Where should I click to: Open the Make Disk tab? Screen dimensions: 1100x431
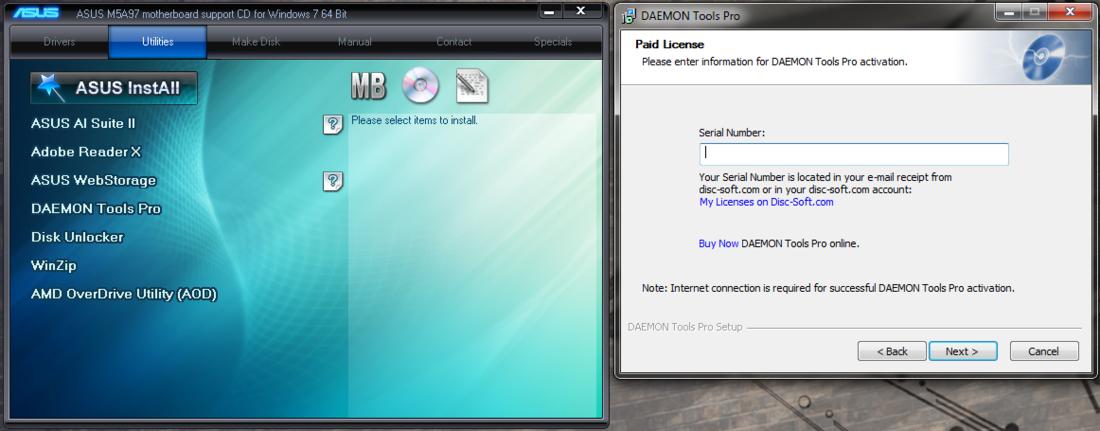point(256,42)
